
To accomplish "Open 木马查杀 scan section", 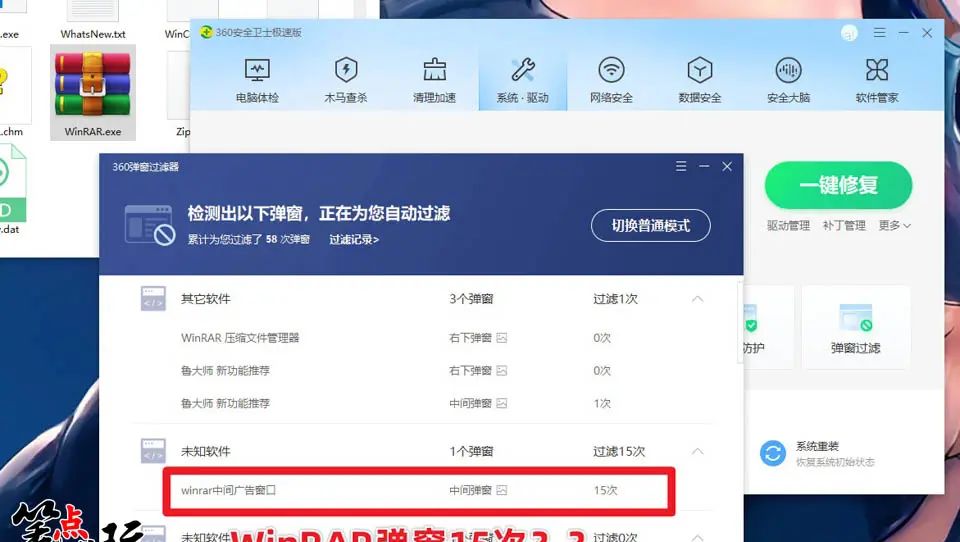I will (x=346, y=80).
